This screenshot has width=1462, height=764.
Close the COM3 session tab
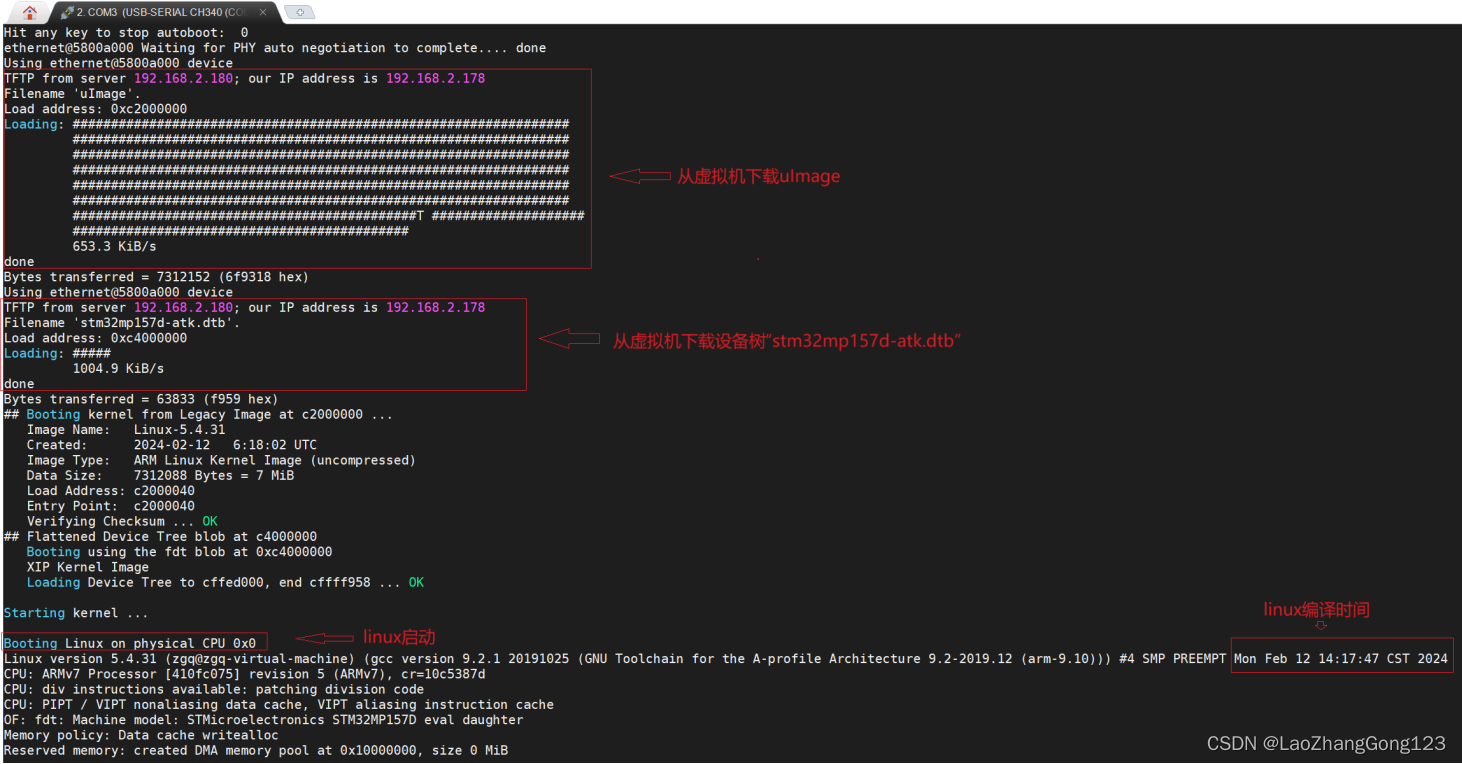265,12
